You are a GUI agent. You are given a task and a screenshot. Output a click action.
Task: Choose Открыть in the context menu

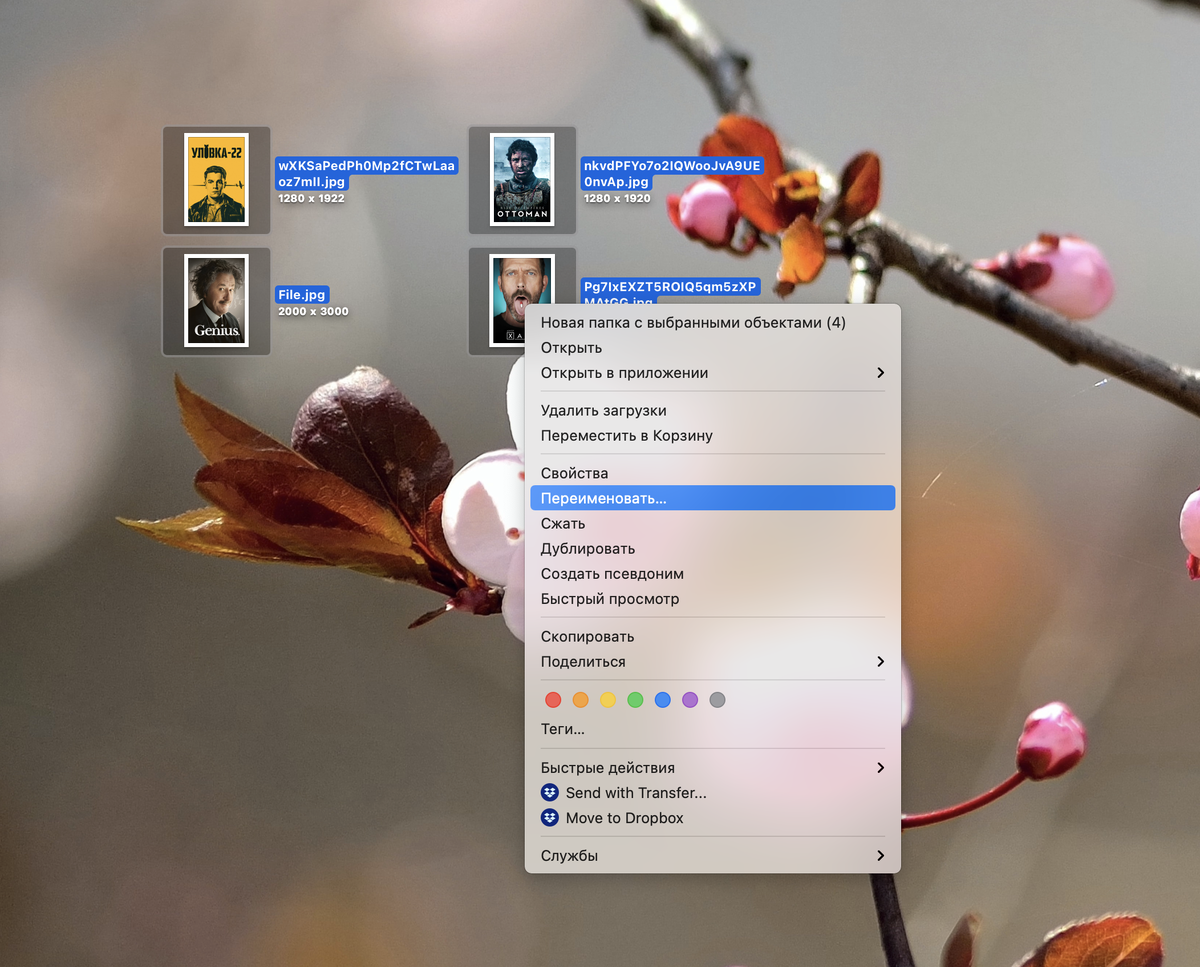click(713, 348)
